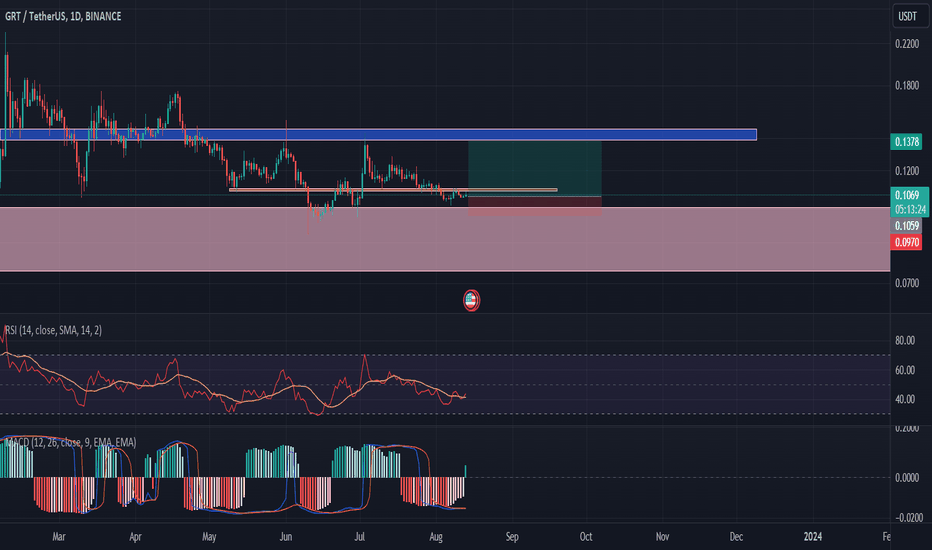Click the -0.0200 MACD scale label
The image size is (932, 550).
(908, 518)
